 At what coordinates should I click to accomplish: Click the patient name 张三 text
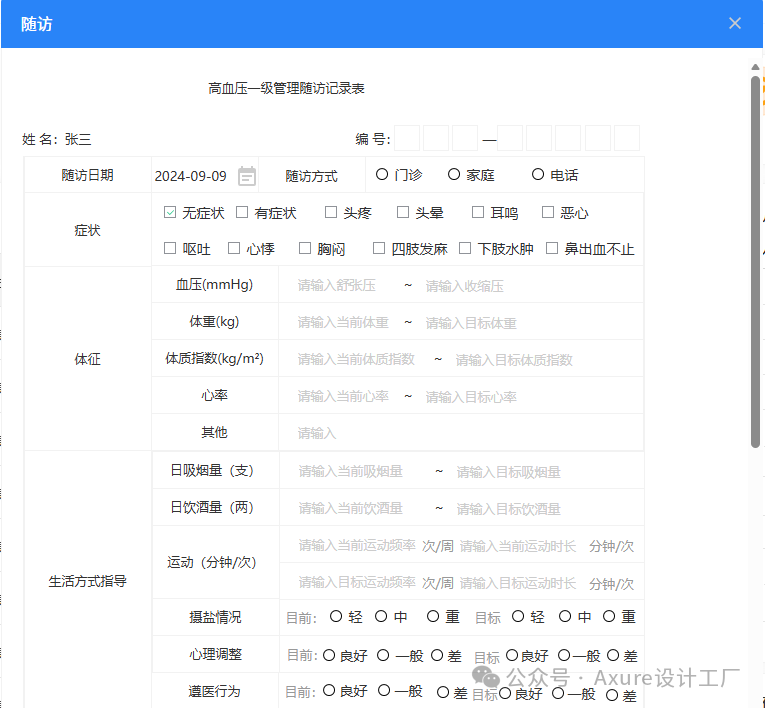(78, 139)
